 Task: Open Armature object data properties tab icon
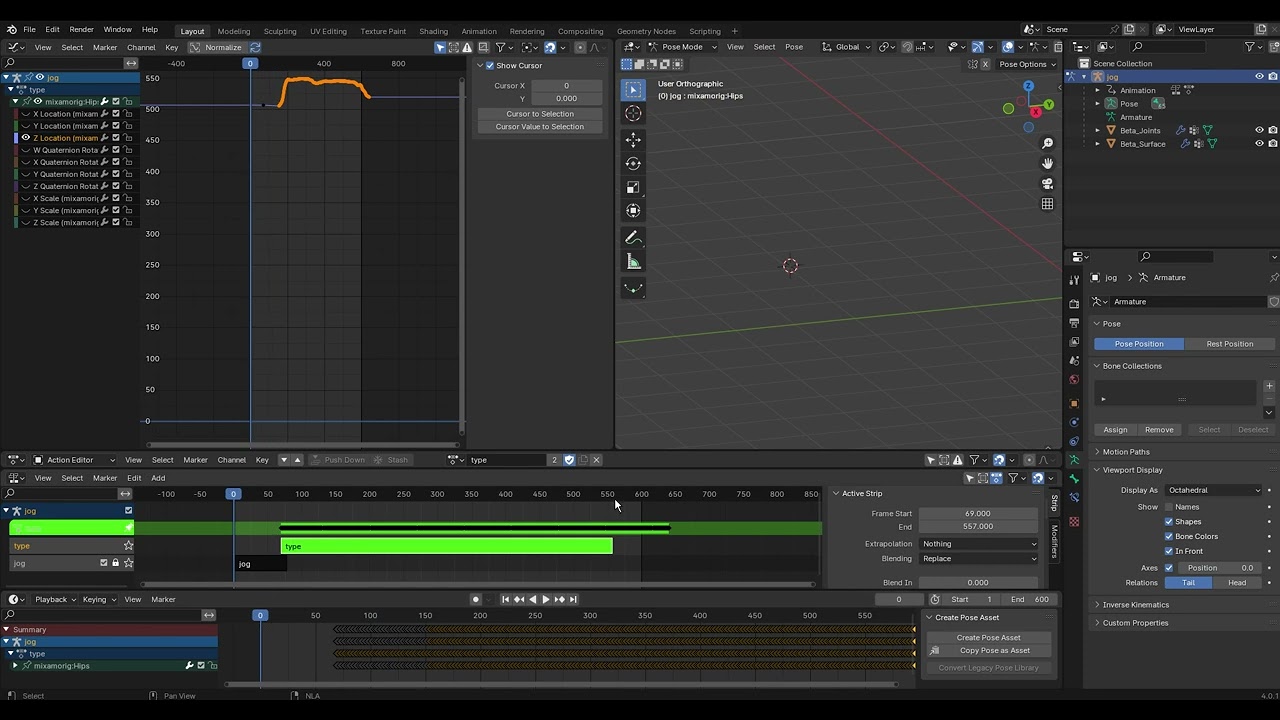point(1074,460)
